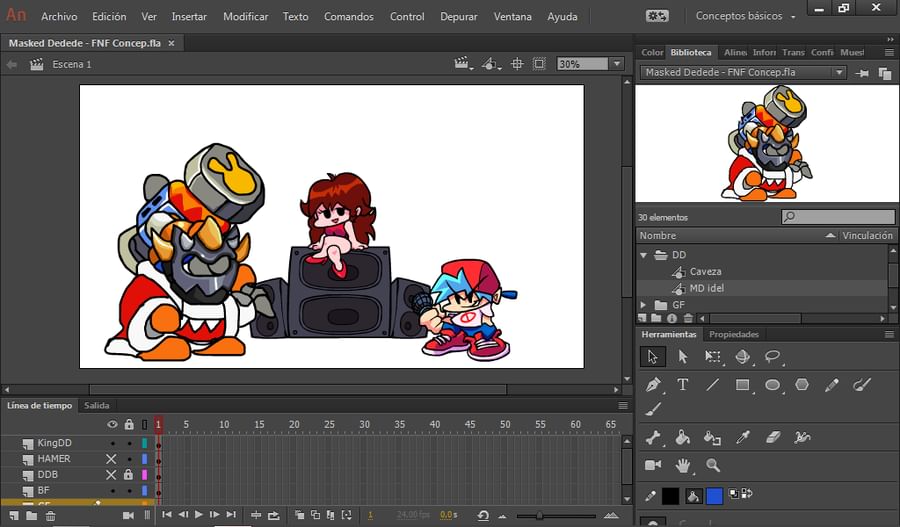Open the Conceptos básicos workspace dropdown
Screen dimensions: 900x527
[x=746, y=16]
